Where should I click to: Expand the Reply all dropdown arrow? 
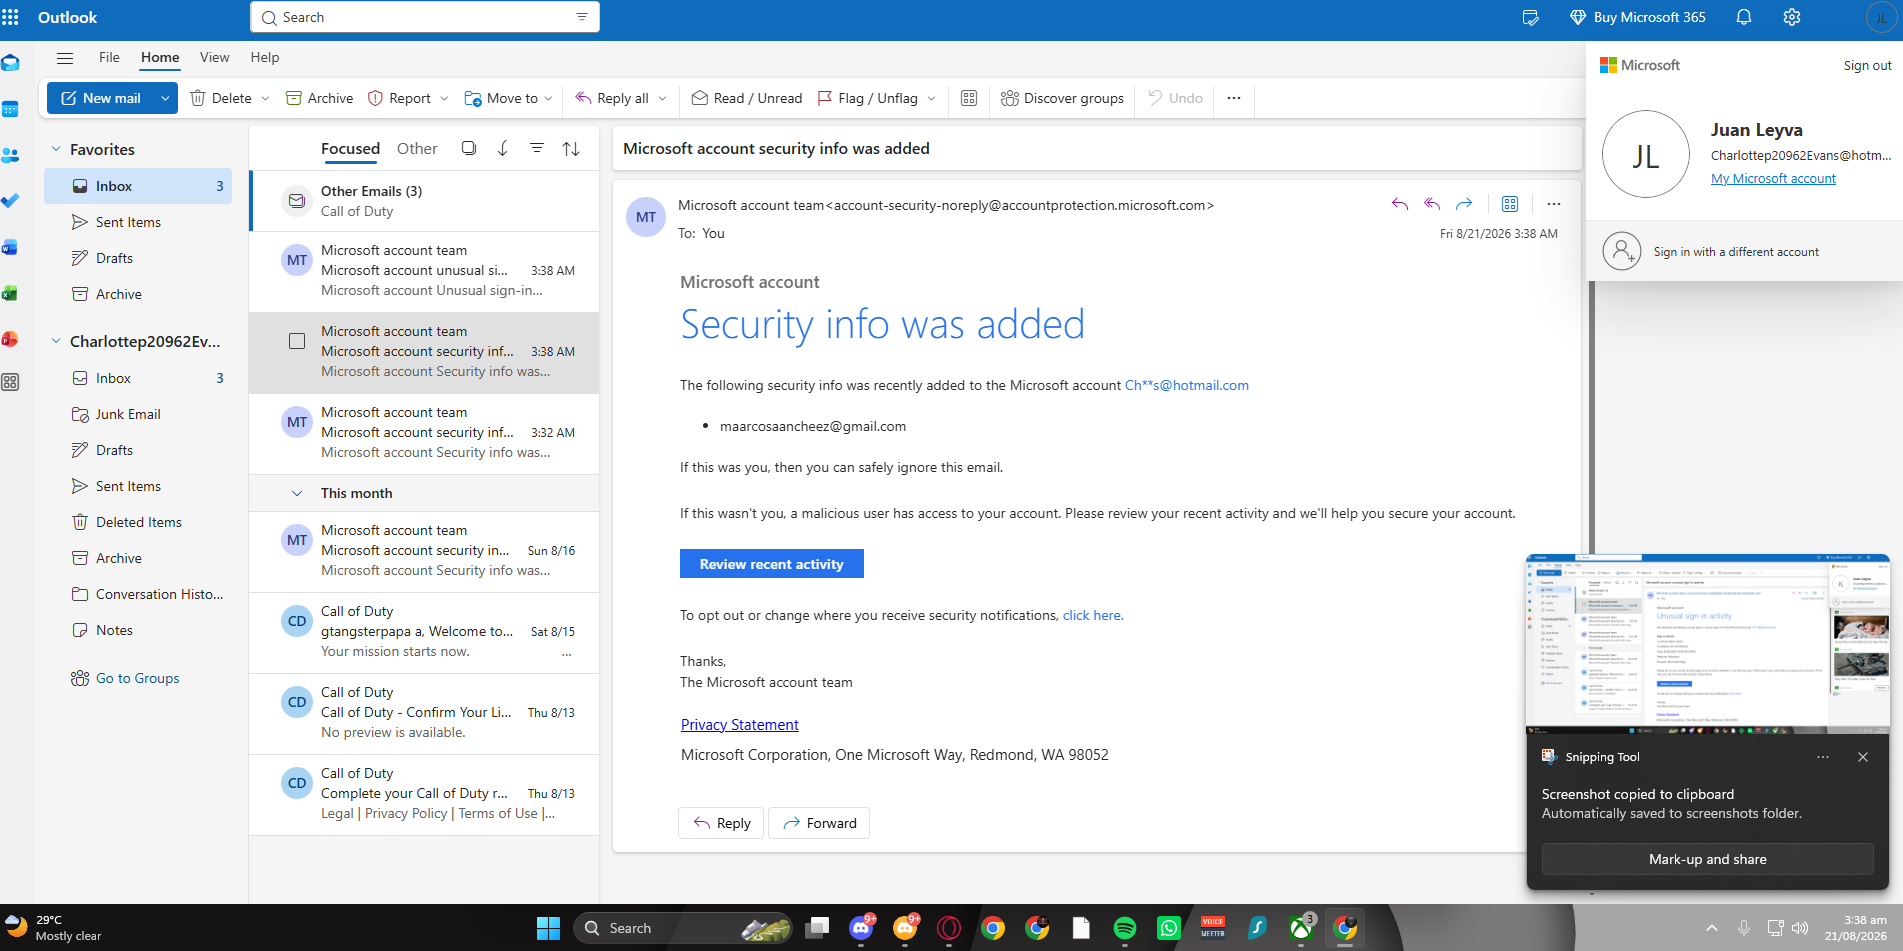(662, 98)
